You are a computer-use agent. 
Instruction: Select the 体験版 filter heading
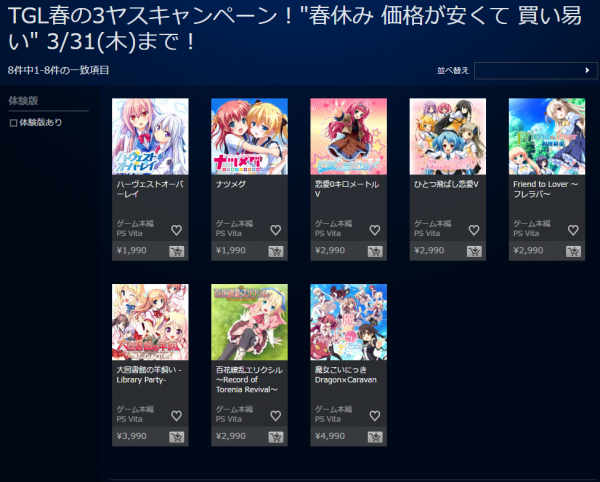point(23,101)
